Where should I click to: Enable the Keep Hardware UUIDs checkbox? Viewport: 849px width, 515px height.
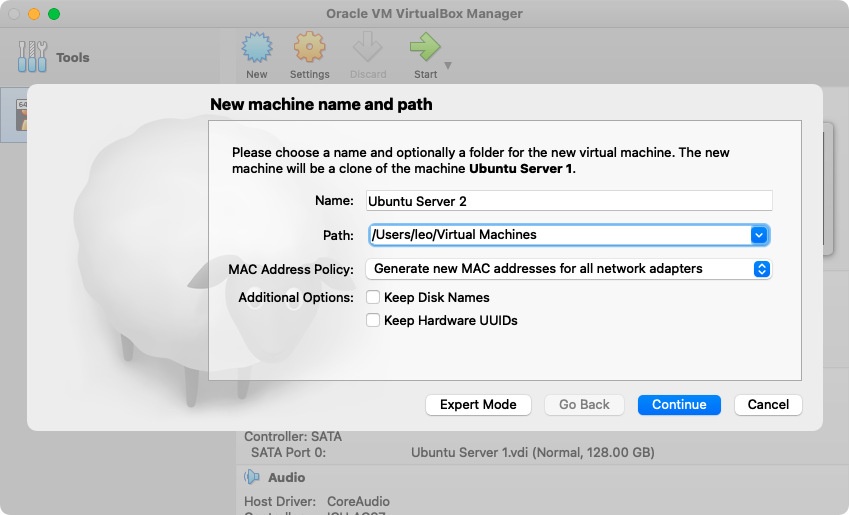click(x=373, y=321)
